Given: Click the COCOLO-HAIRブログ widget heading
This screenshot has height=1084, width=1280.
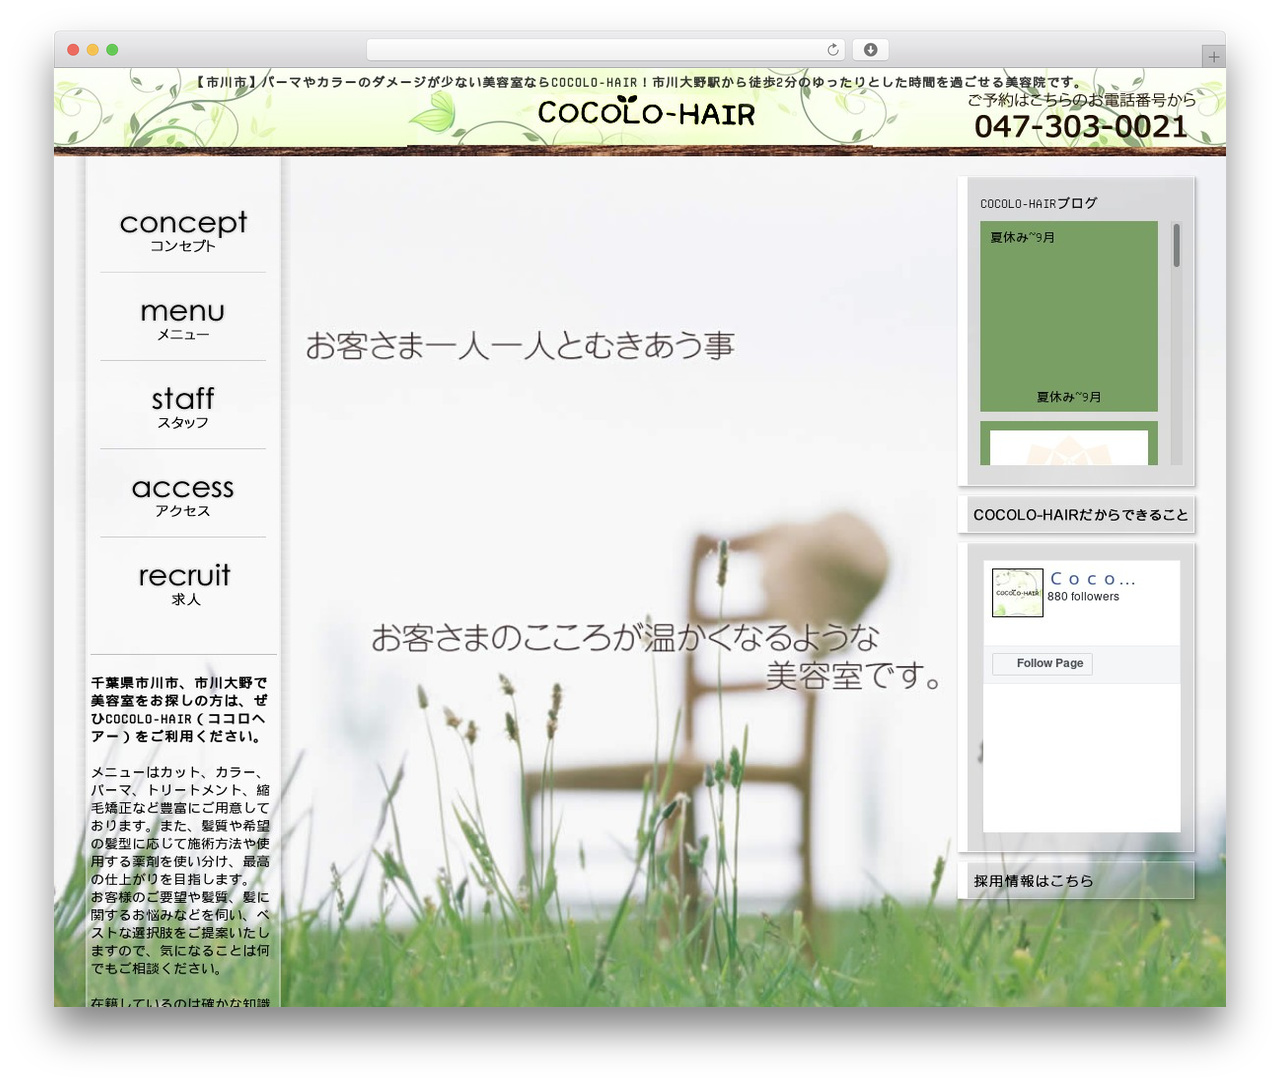Looking at the screenshot, I should coord(1039,203).
